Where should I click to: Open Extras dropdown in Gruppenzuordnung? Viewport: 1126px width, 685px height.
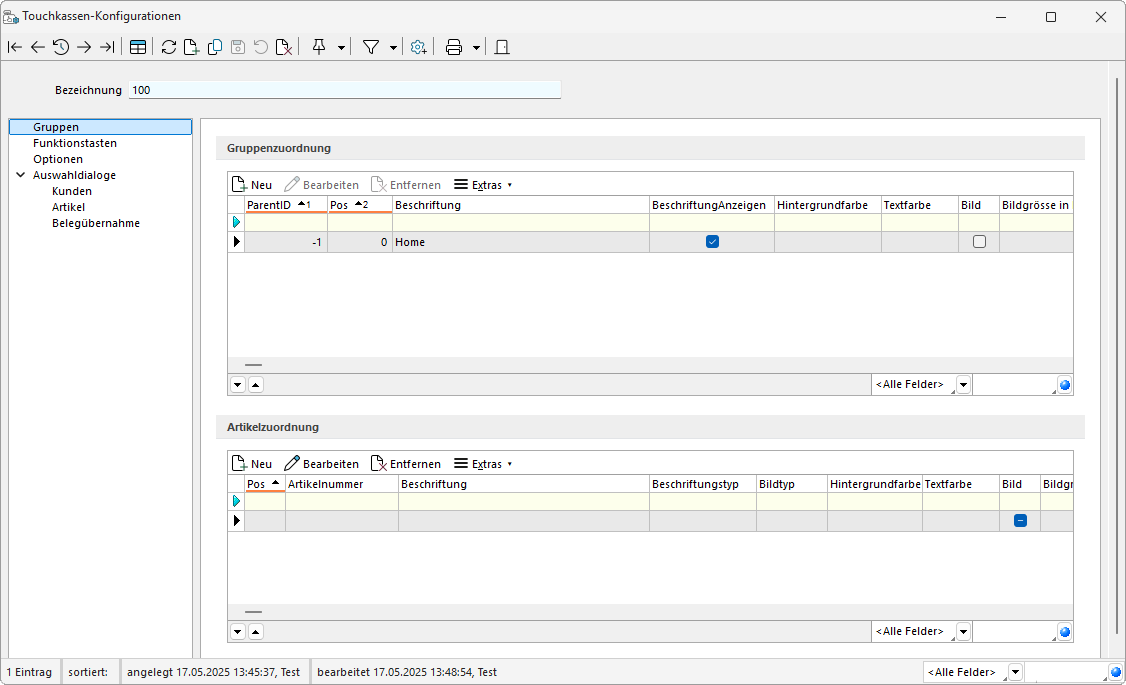coord(483,185)
